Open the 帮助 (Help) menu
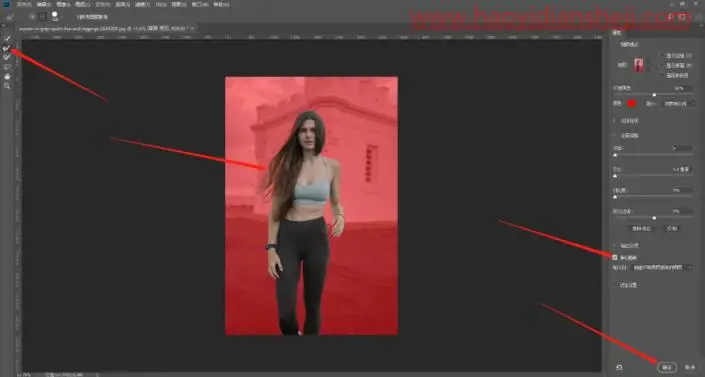 (221, 4)
